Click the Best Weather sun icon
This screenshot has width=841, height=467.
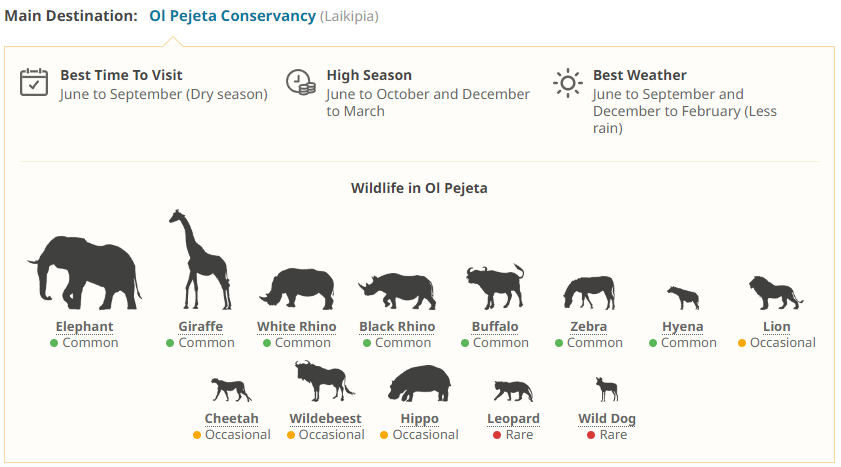pos(567,82)
